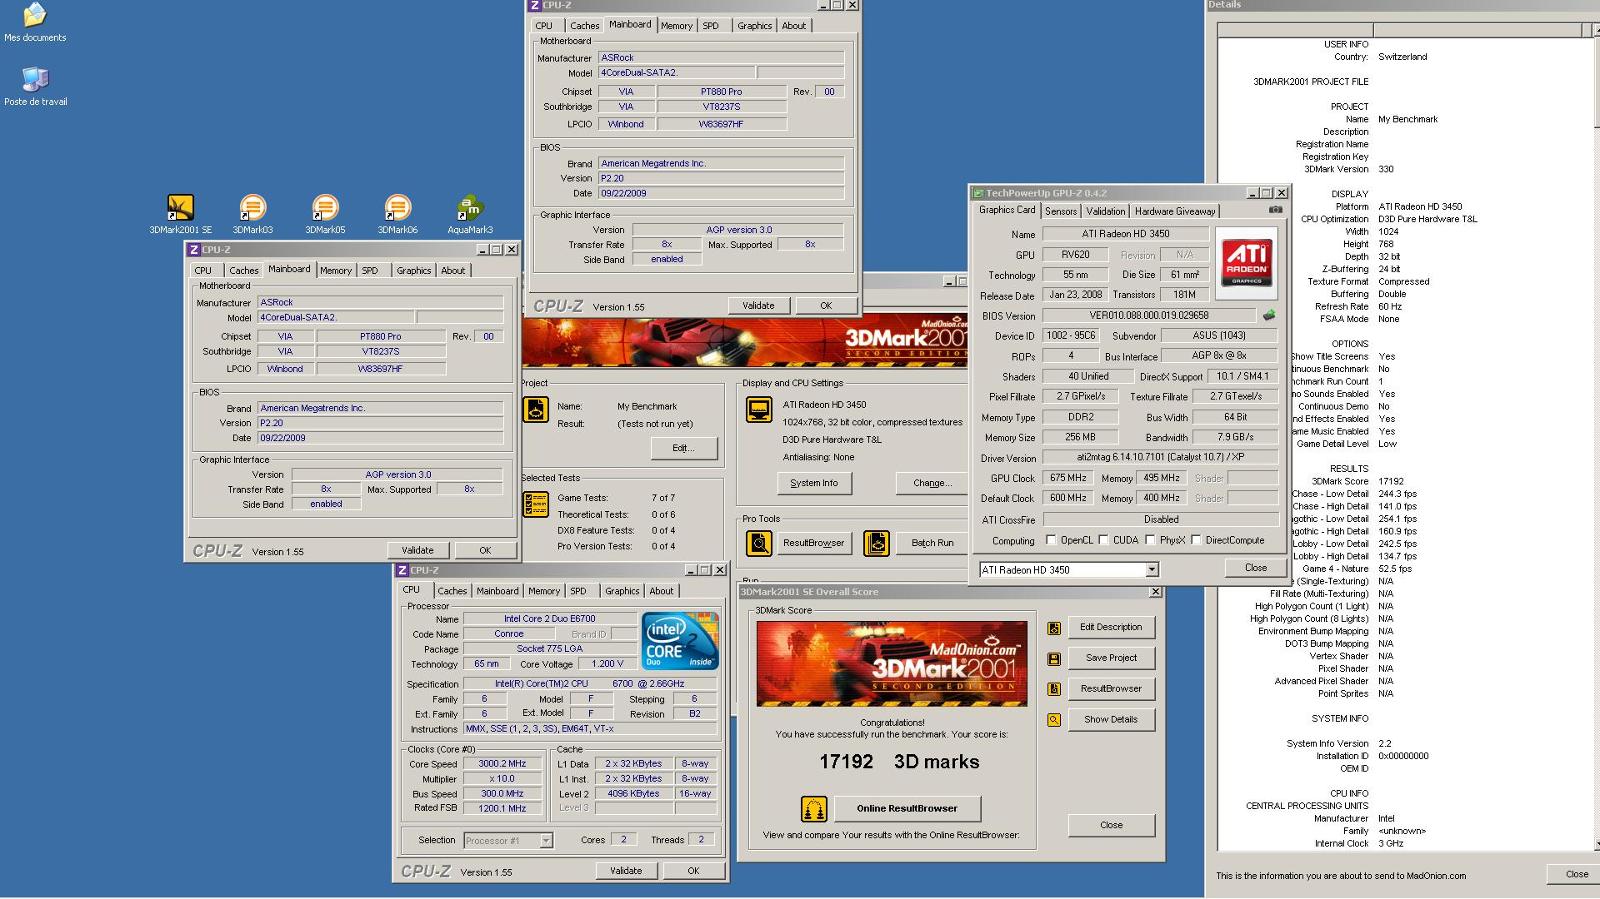
Task: Click the Online ResultBrowser globe icon
Action: click(814, 809)
